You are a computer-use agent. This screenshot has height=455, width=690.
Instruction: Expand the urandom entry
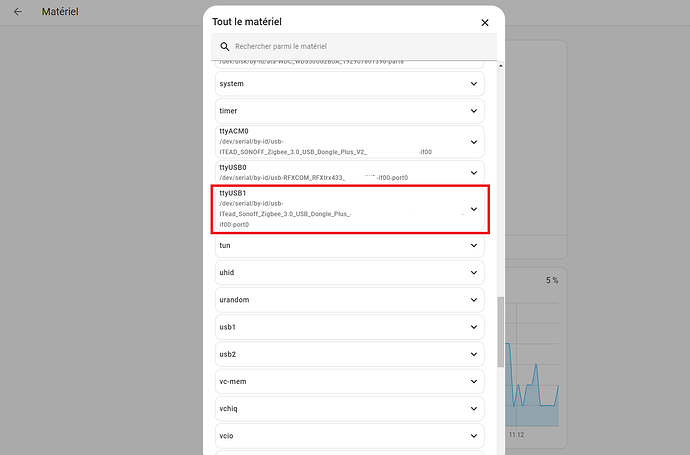[x=350, y=300]
